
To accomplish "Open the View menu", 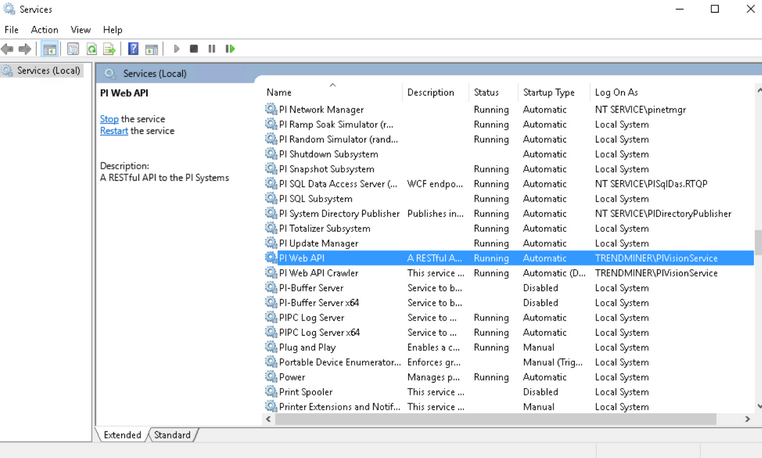I will coord(81,30).
